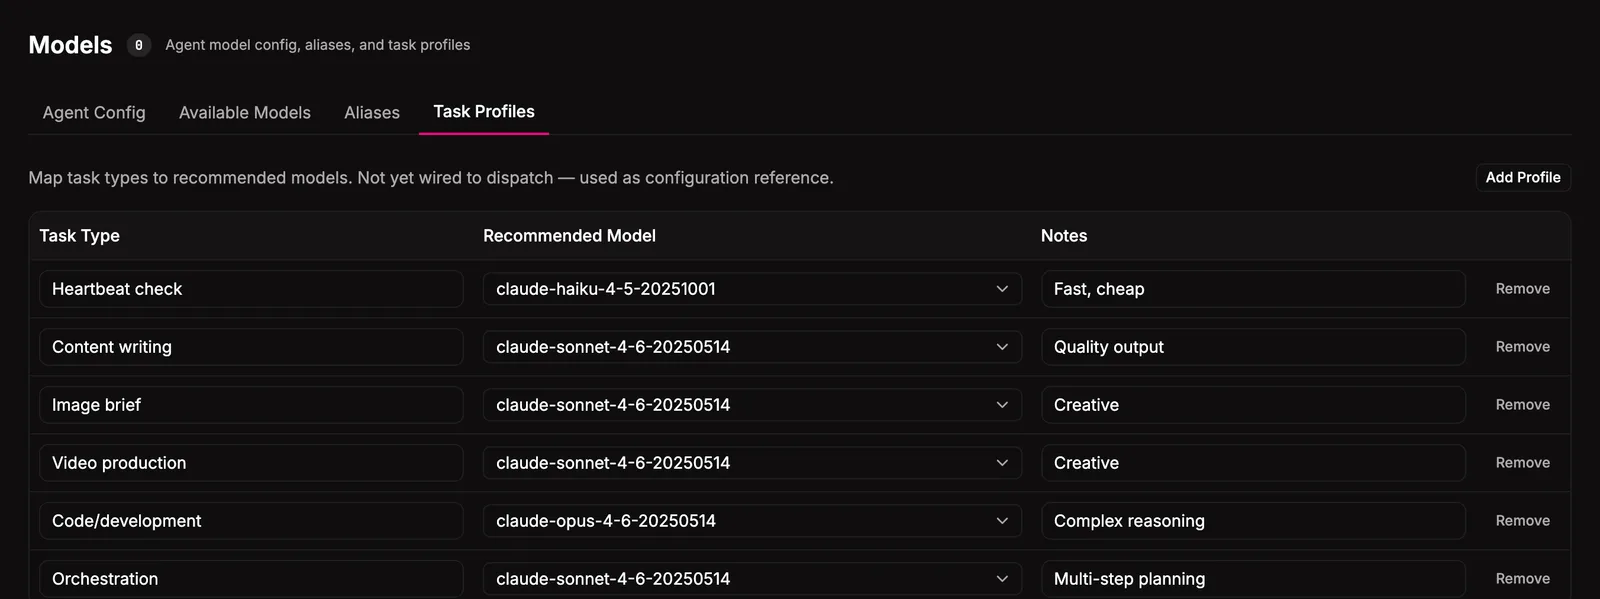Click the Models page heading
The width and height of the screenshot is (1600, 599).
70,45
